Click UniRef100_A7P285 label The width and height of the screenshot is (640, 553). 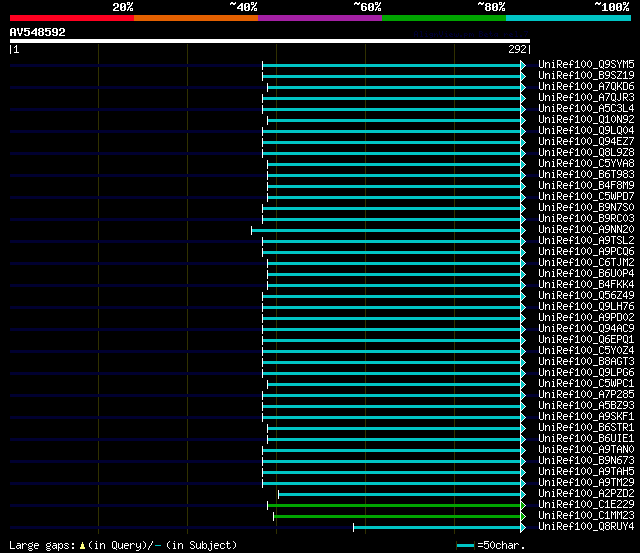(586, 395)
